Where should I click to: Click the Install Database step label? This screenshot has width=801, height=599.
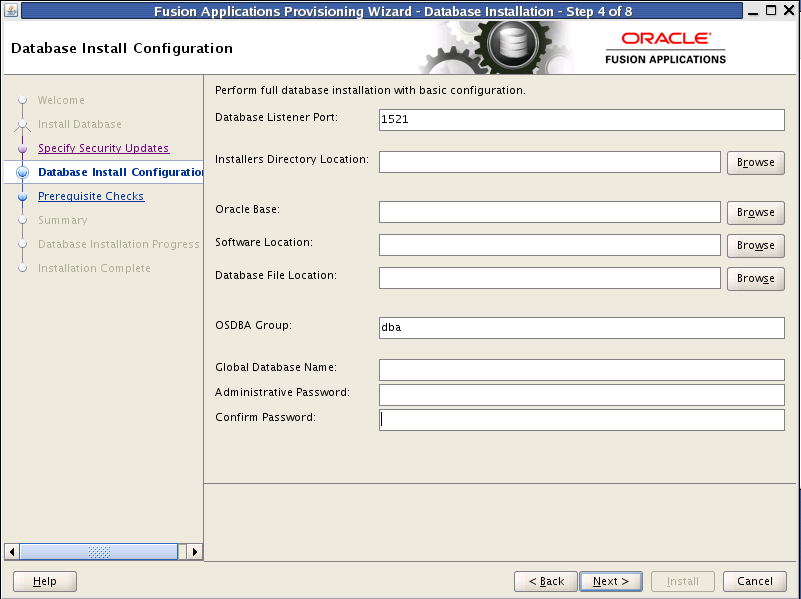pos(80,124)
